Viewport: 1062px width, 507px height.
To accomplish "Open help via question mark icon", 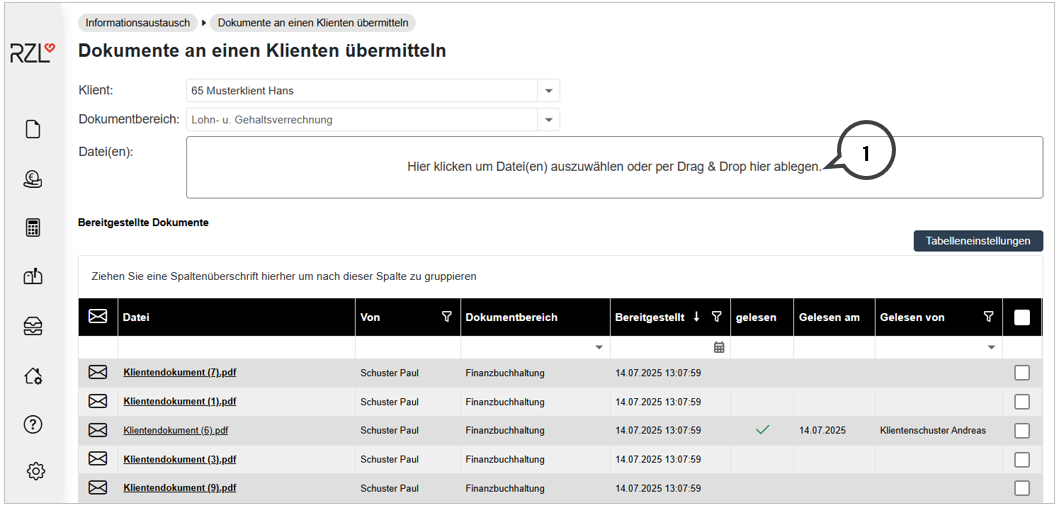I will pyautogui.click(x=33, y=424).
